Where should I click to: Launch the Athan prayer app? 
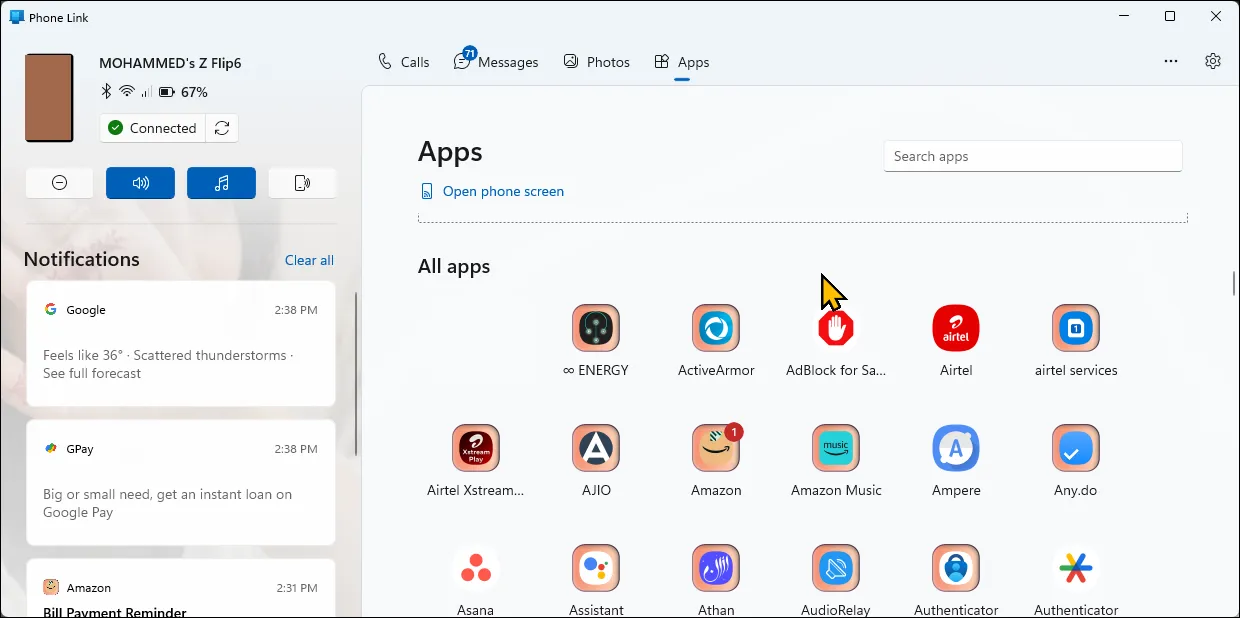pos(716,568)
